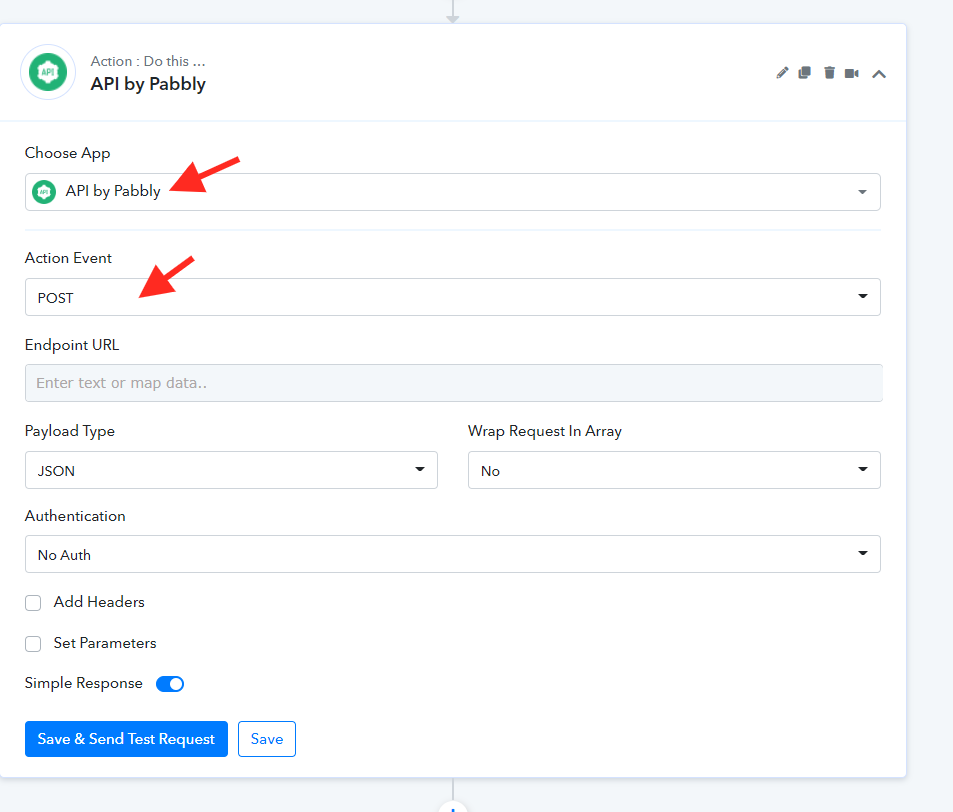Click Save & Send Test Request
Screen dimensions: 953x812
126,739
